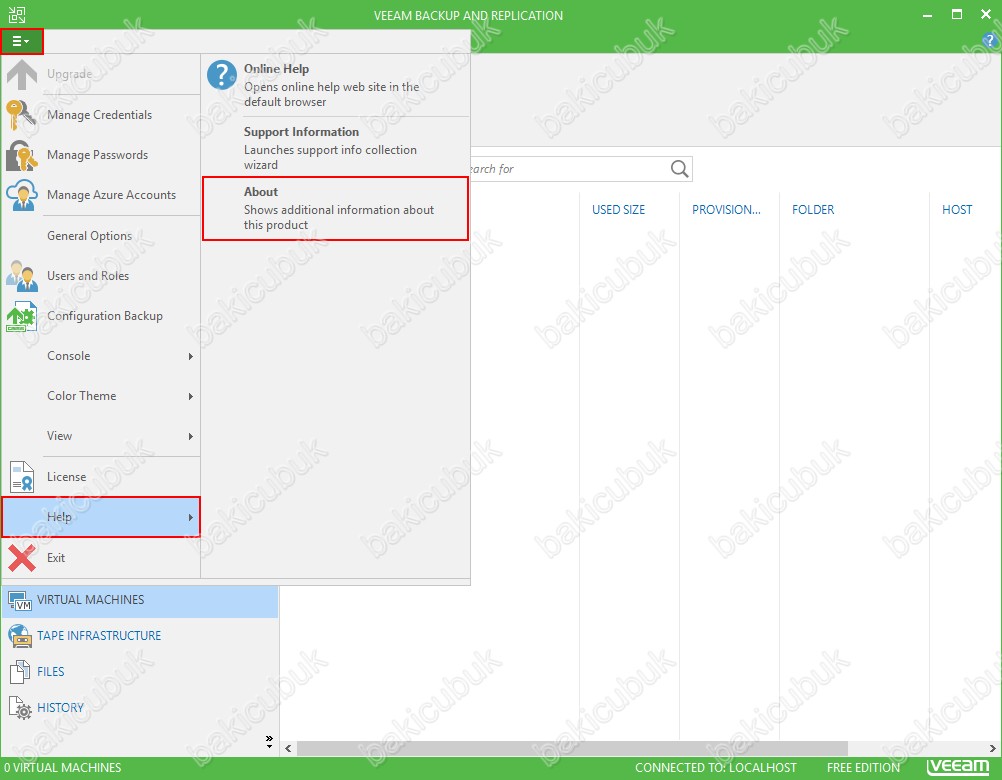Click CONNECTED TO: LOCALHOST status text

pyautogui.click(x=716, y=768)
